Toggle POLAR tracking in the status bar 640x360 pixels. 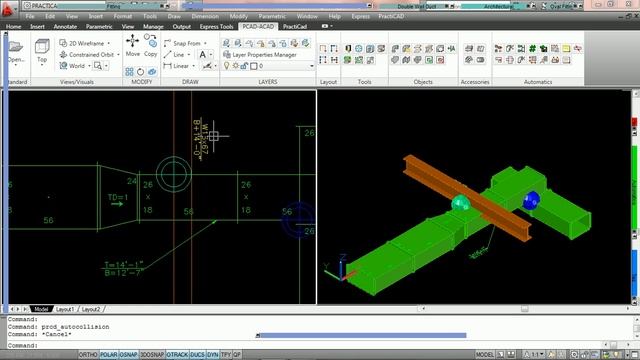tap(109, 355)
